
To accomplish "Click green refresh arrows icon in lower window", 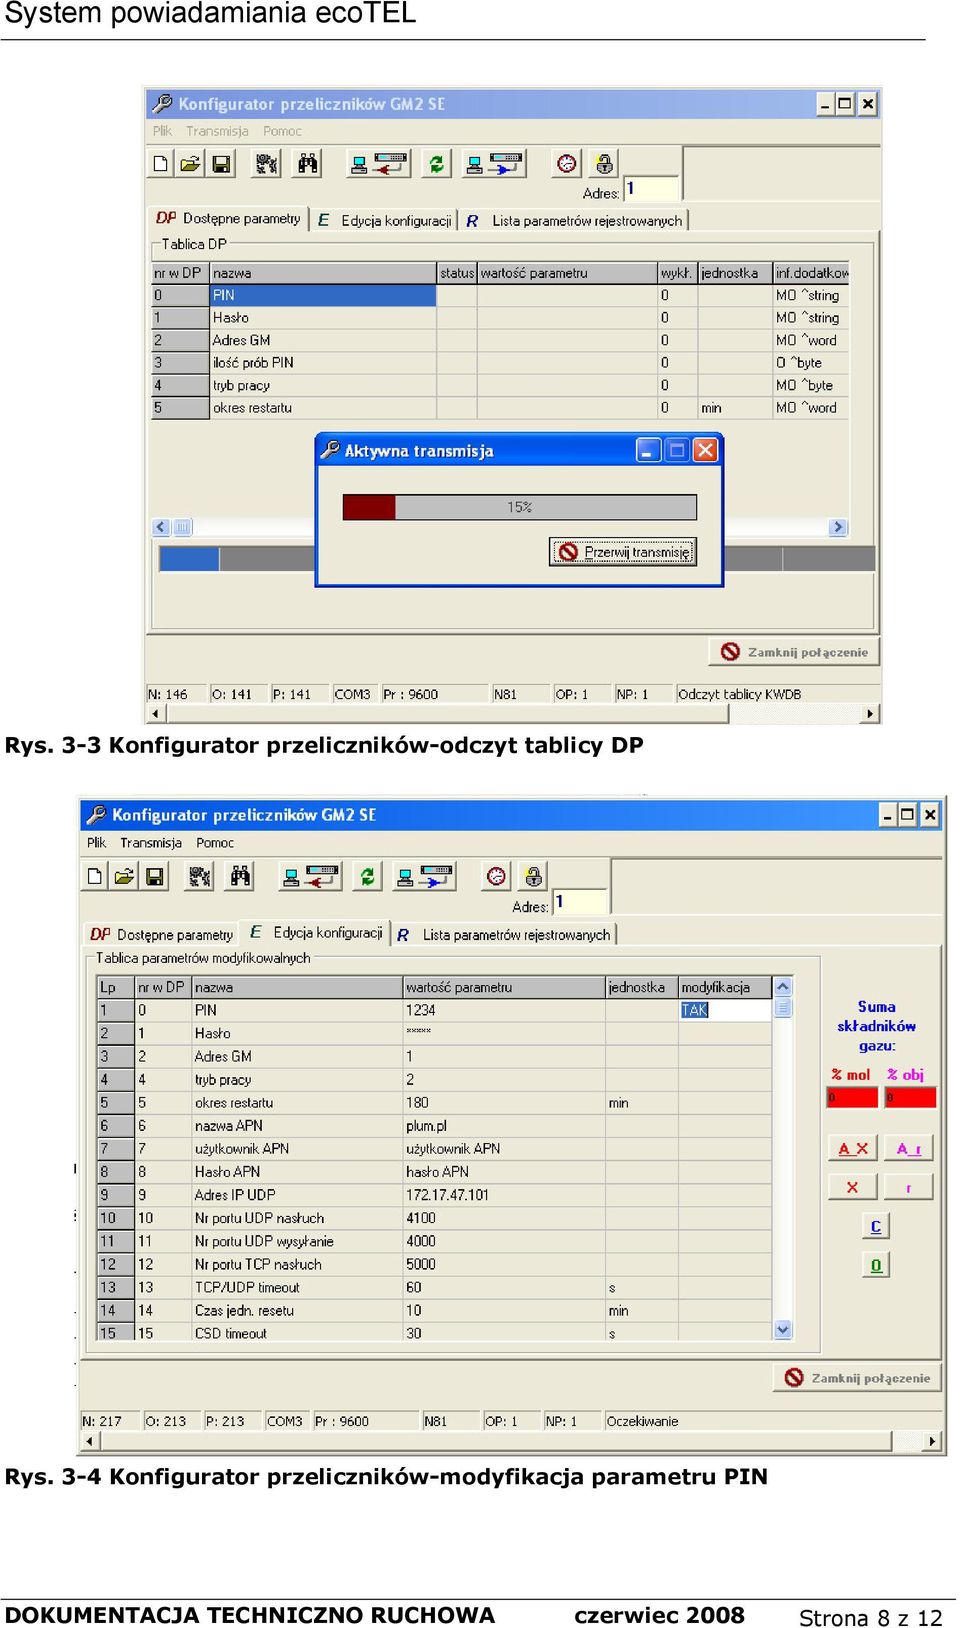I will click(368, 876).
